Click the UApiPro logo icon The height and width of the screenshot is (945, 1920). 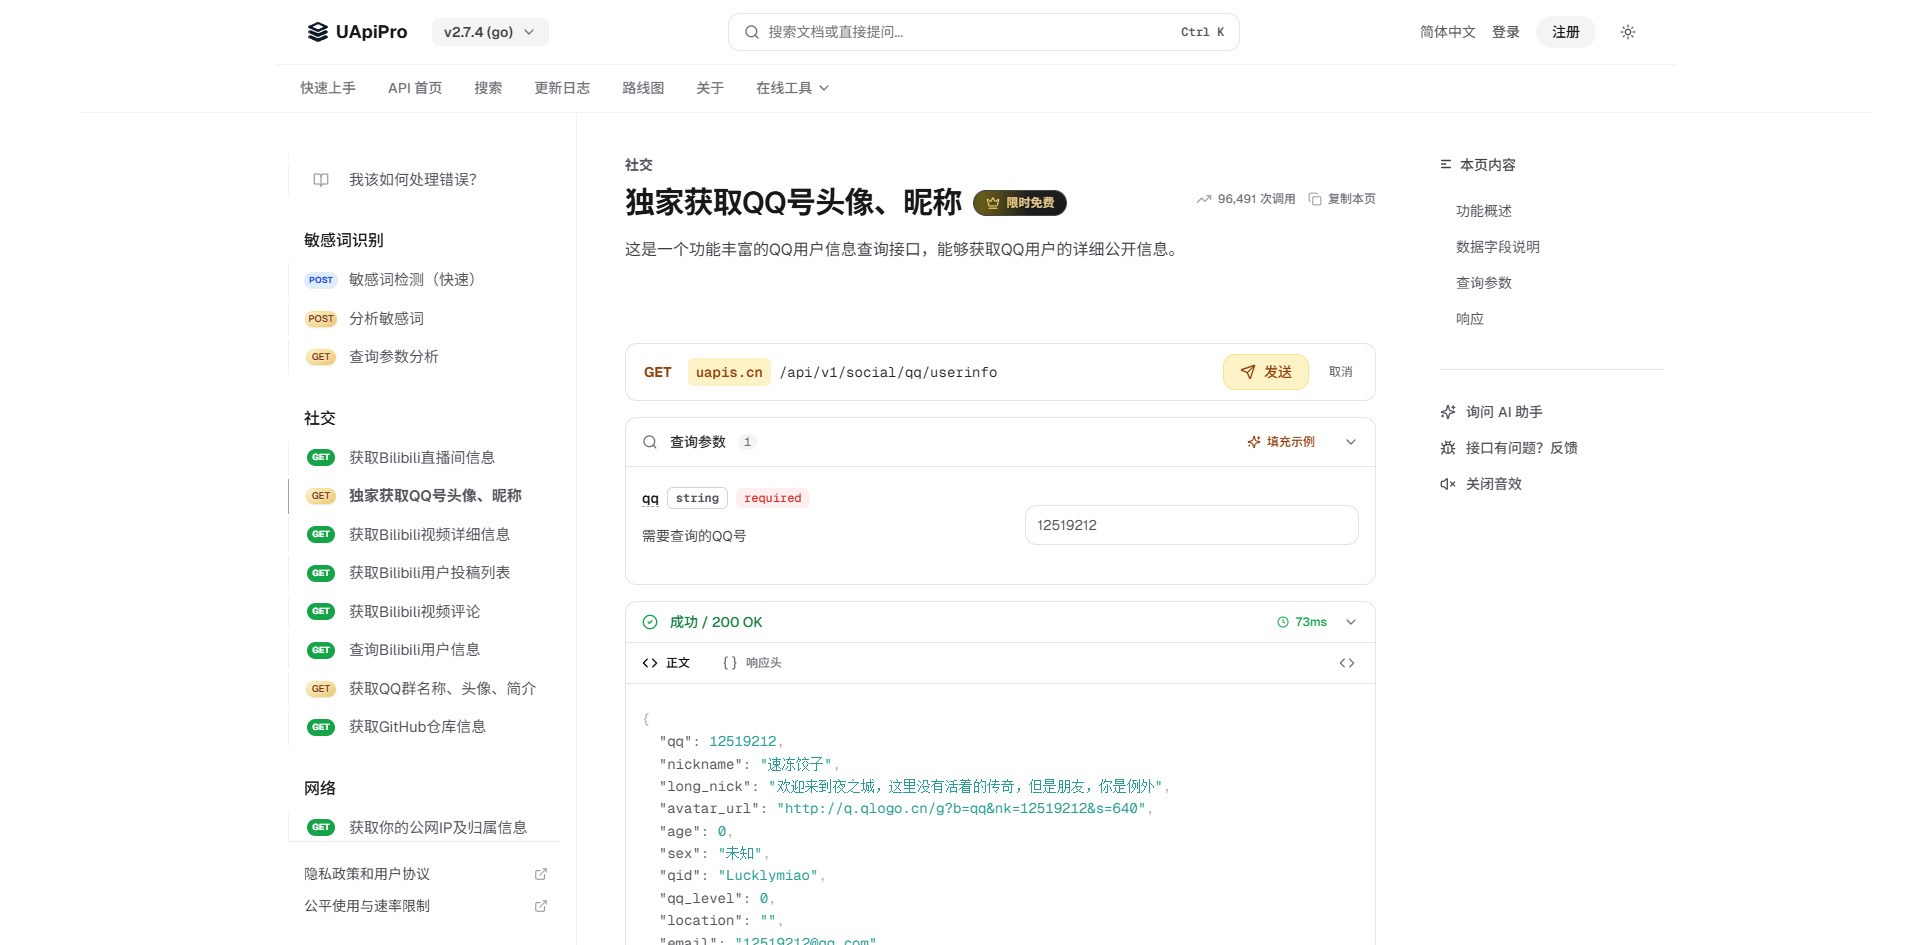317,32
